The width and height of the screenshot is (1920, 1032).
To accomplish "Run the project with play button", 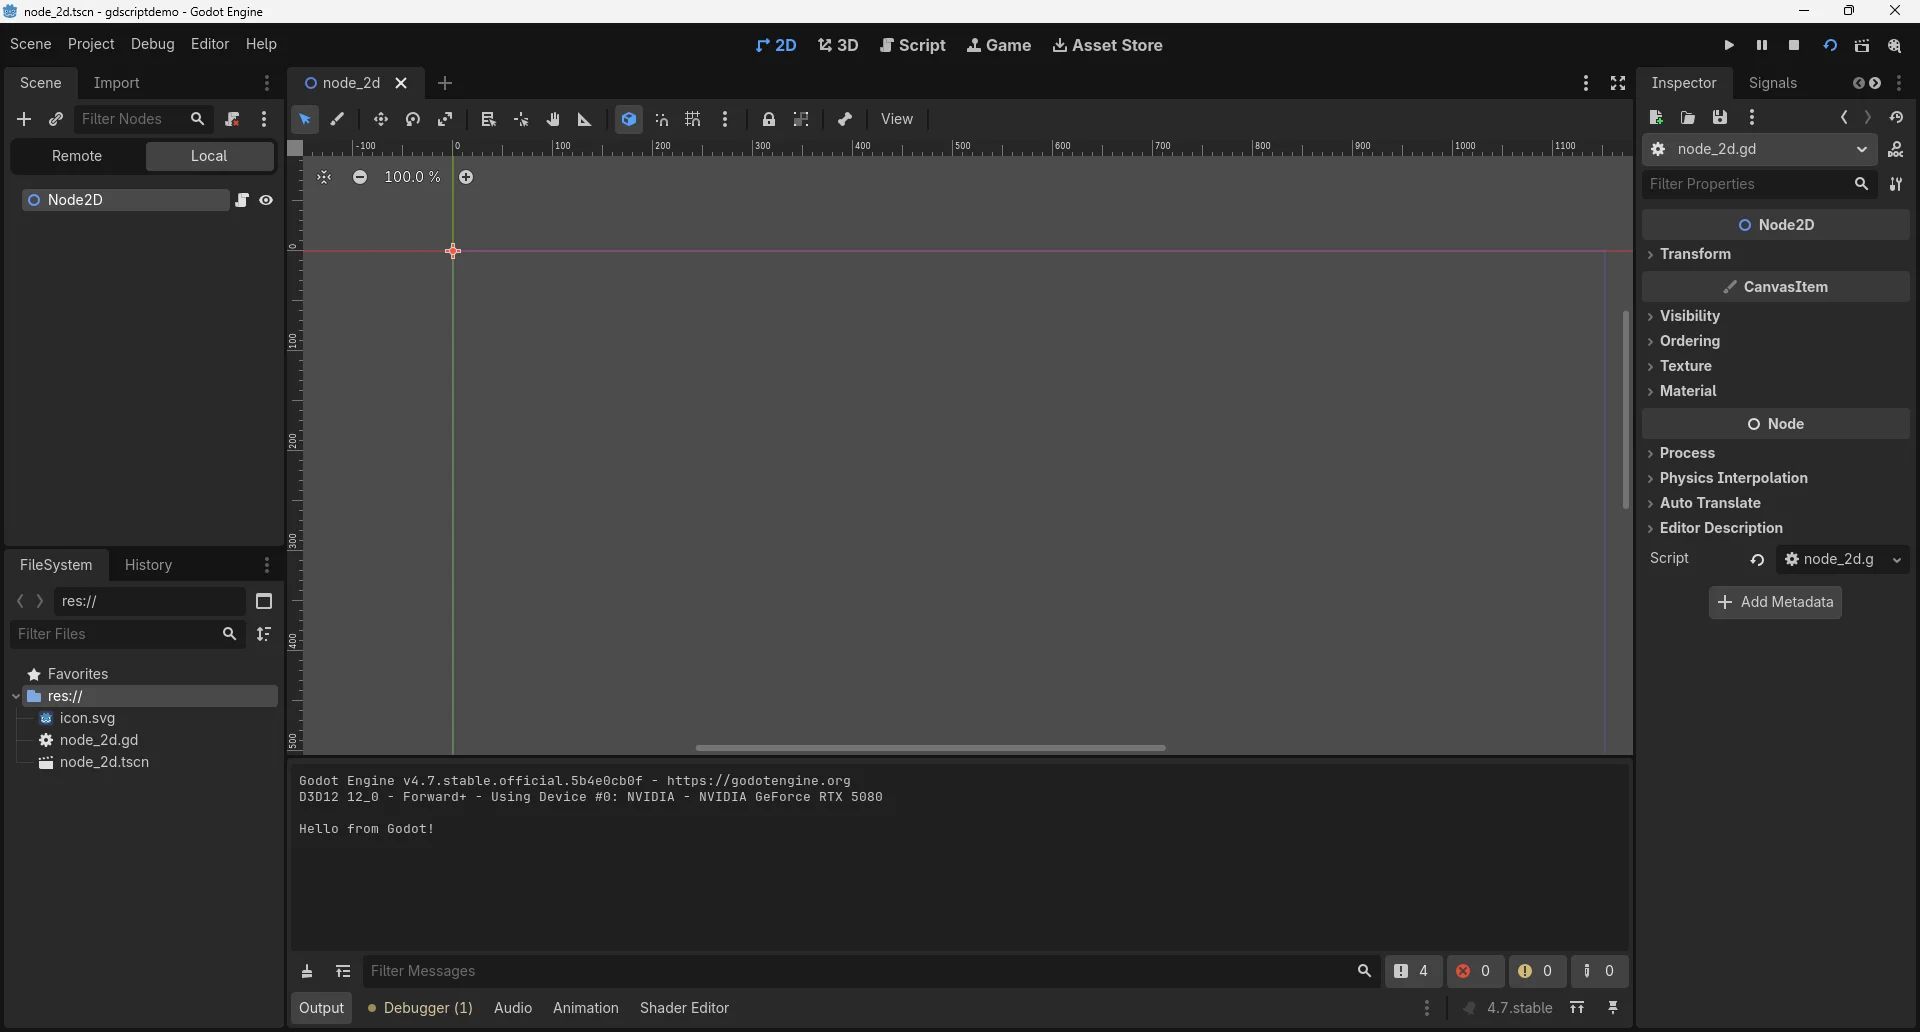I will 1729,45.
